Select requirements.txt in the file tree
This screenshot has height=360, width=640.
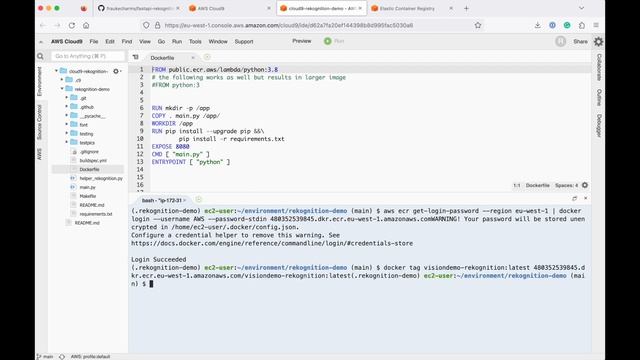(96, 214)
